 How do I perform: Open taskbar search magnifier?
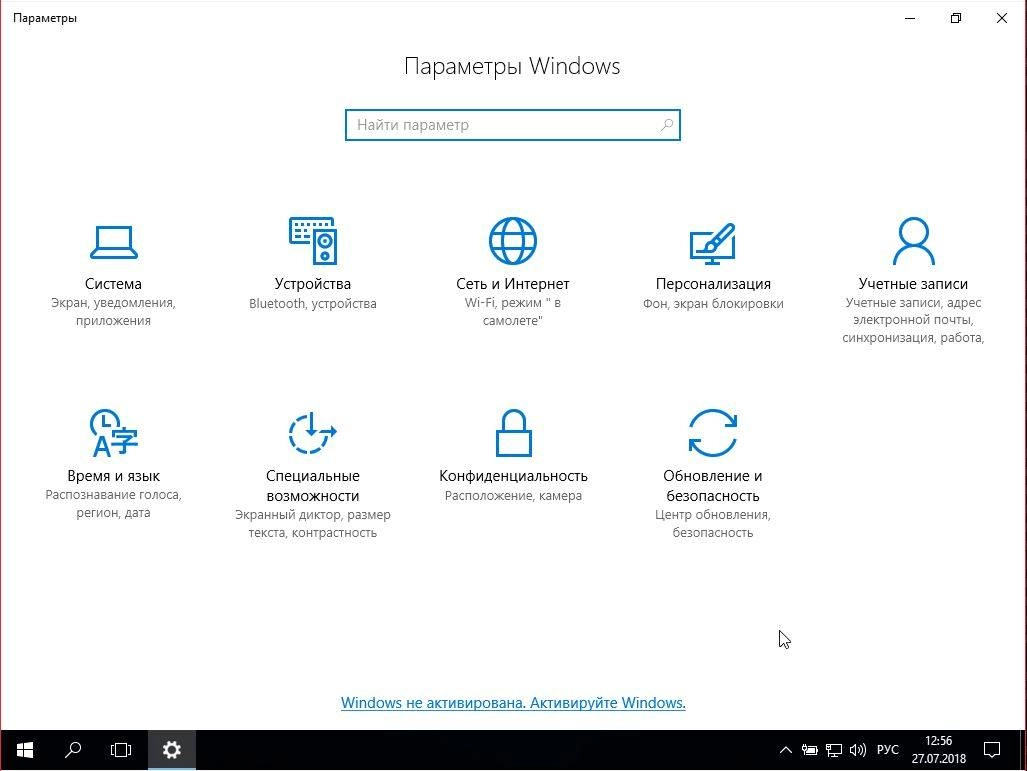73,750
